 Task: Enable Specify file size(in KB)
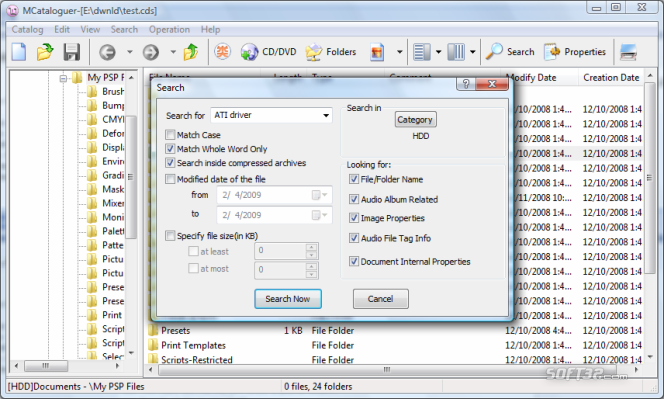click(x=170, y=236)
